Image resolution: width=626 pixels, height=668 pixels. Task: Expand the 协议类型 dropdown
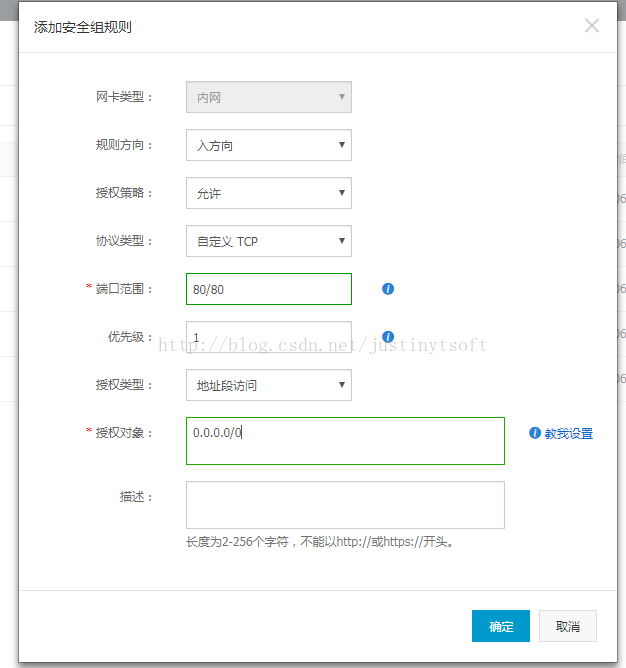point(268,241)
